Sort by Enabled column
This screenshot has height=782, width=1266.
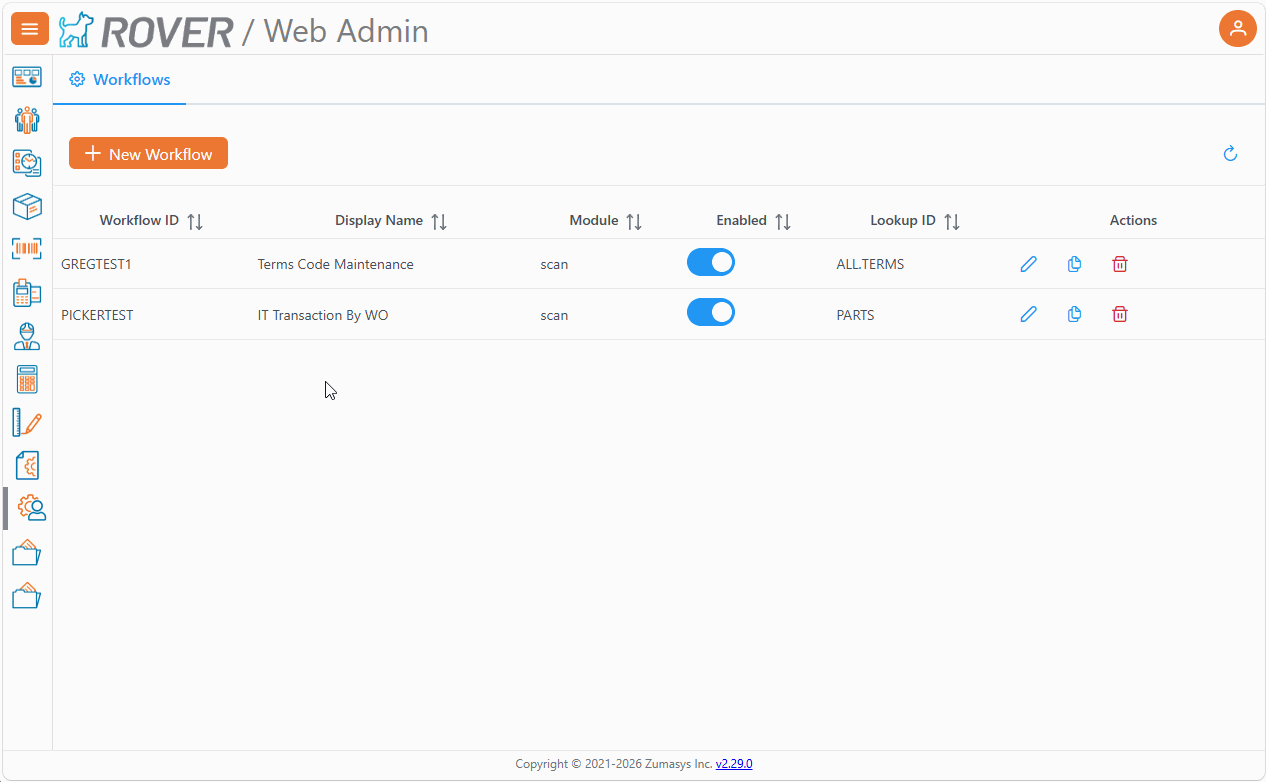pyautogui.click(x=783, y=221)
